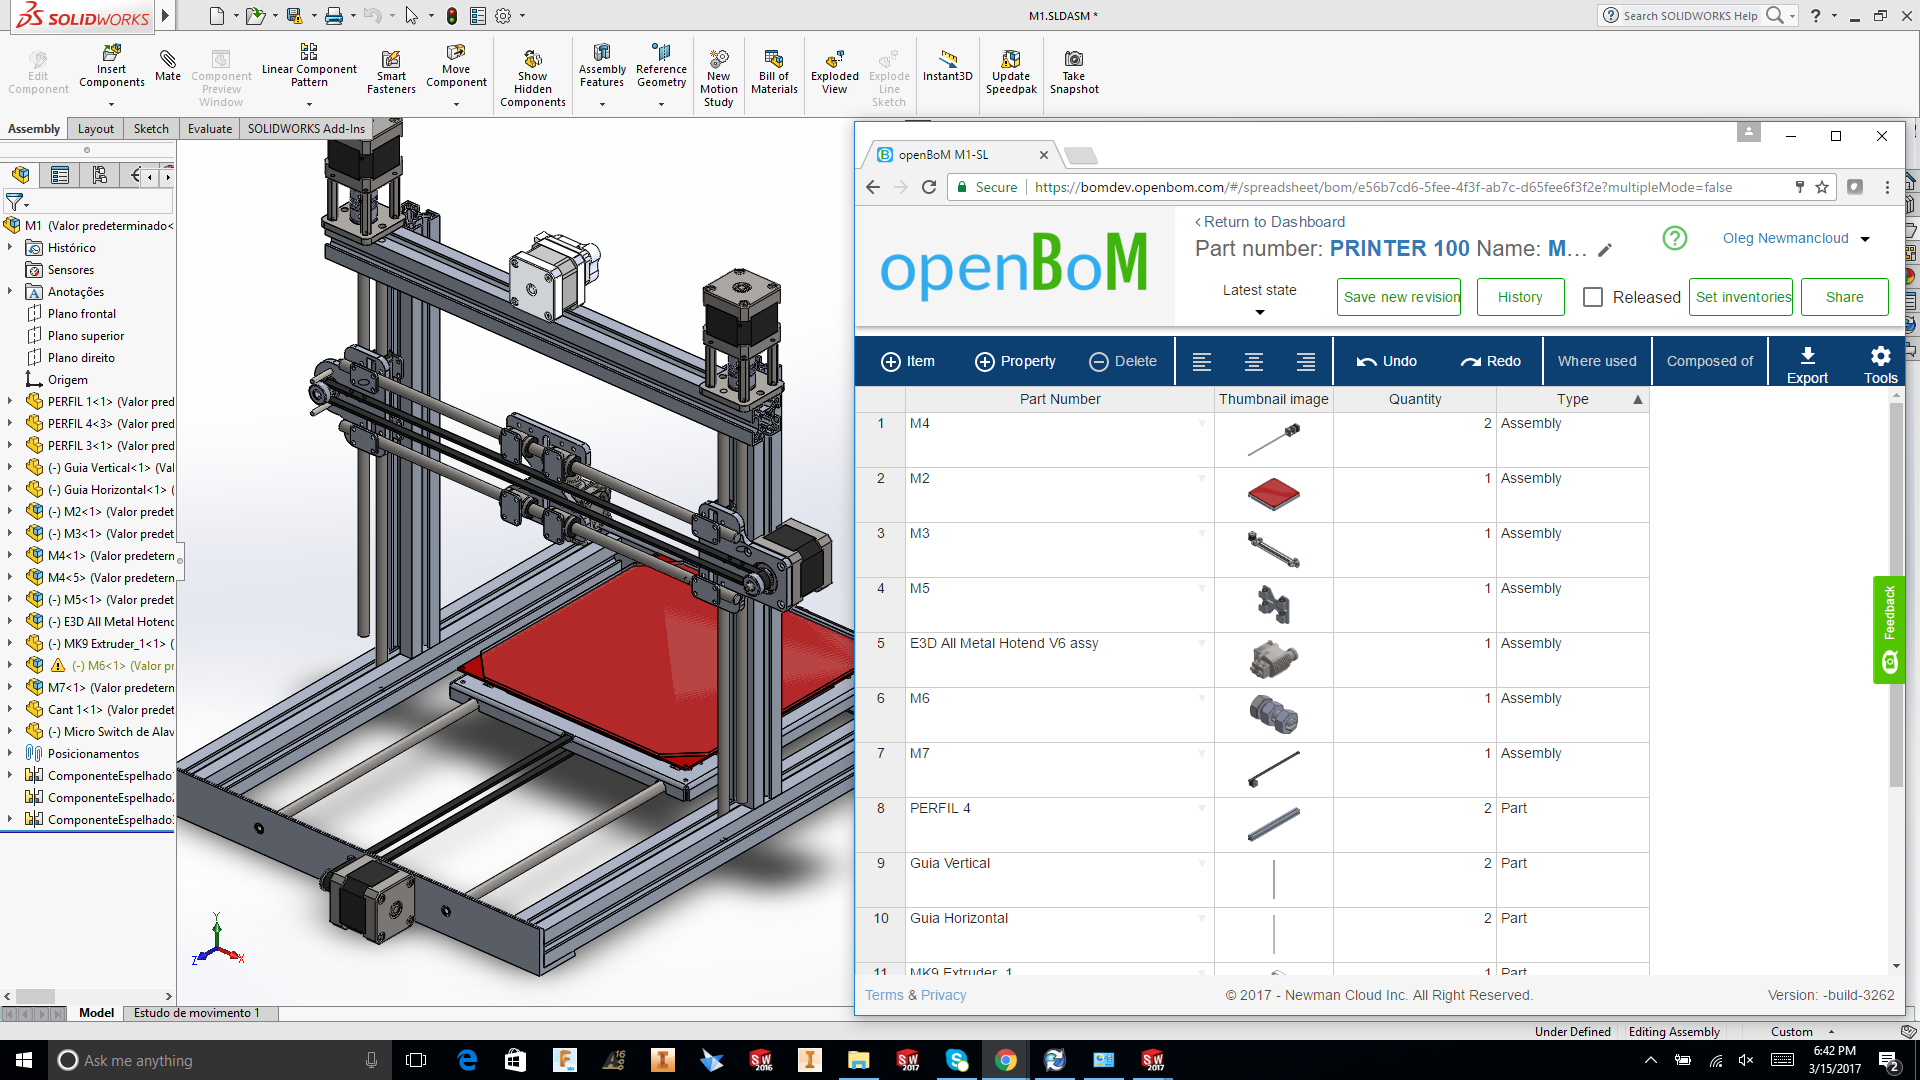Click the edit pencil next to name

pyautogui.click(x=1605, y=250)
